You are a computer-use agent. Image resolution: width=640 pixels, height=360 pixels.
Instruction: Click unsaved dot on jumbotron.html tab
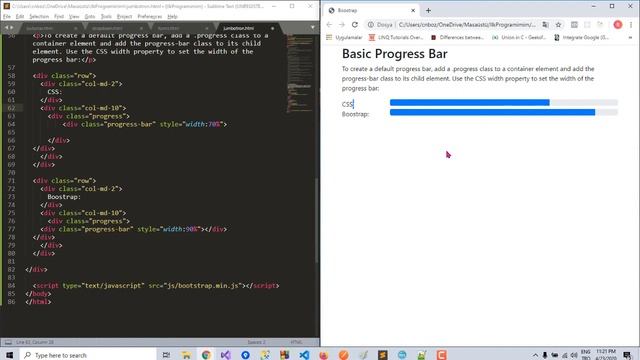tap(272, 28)
